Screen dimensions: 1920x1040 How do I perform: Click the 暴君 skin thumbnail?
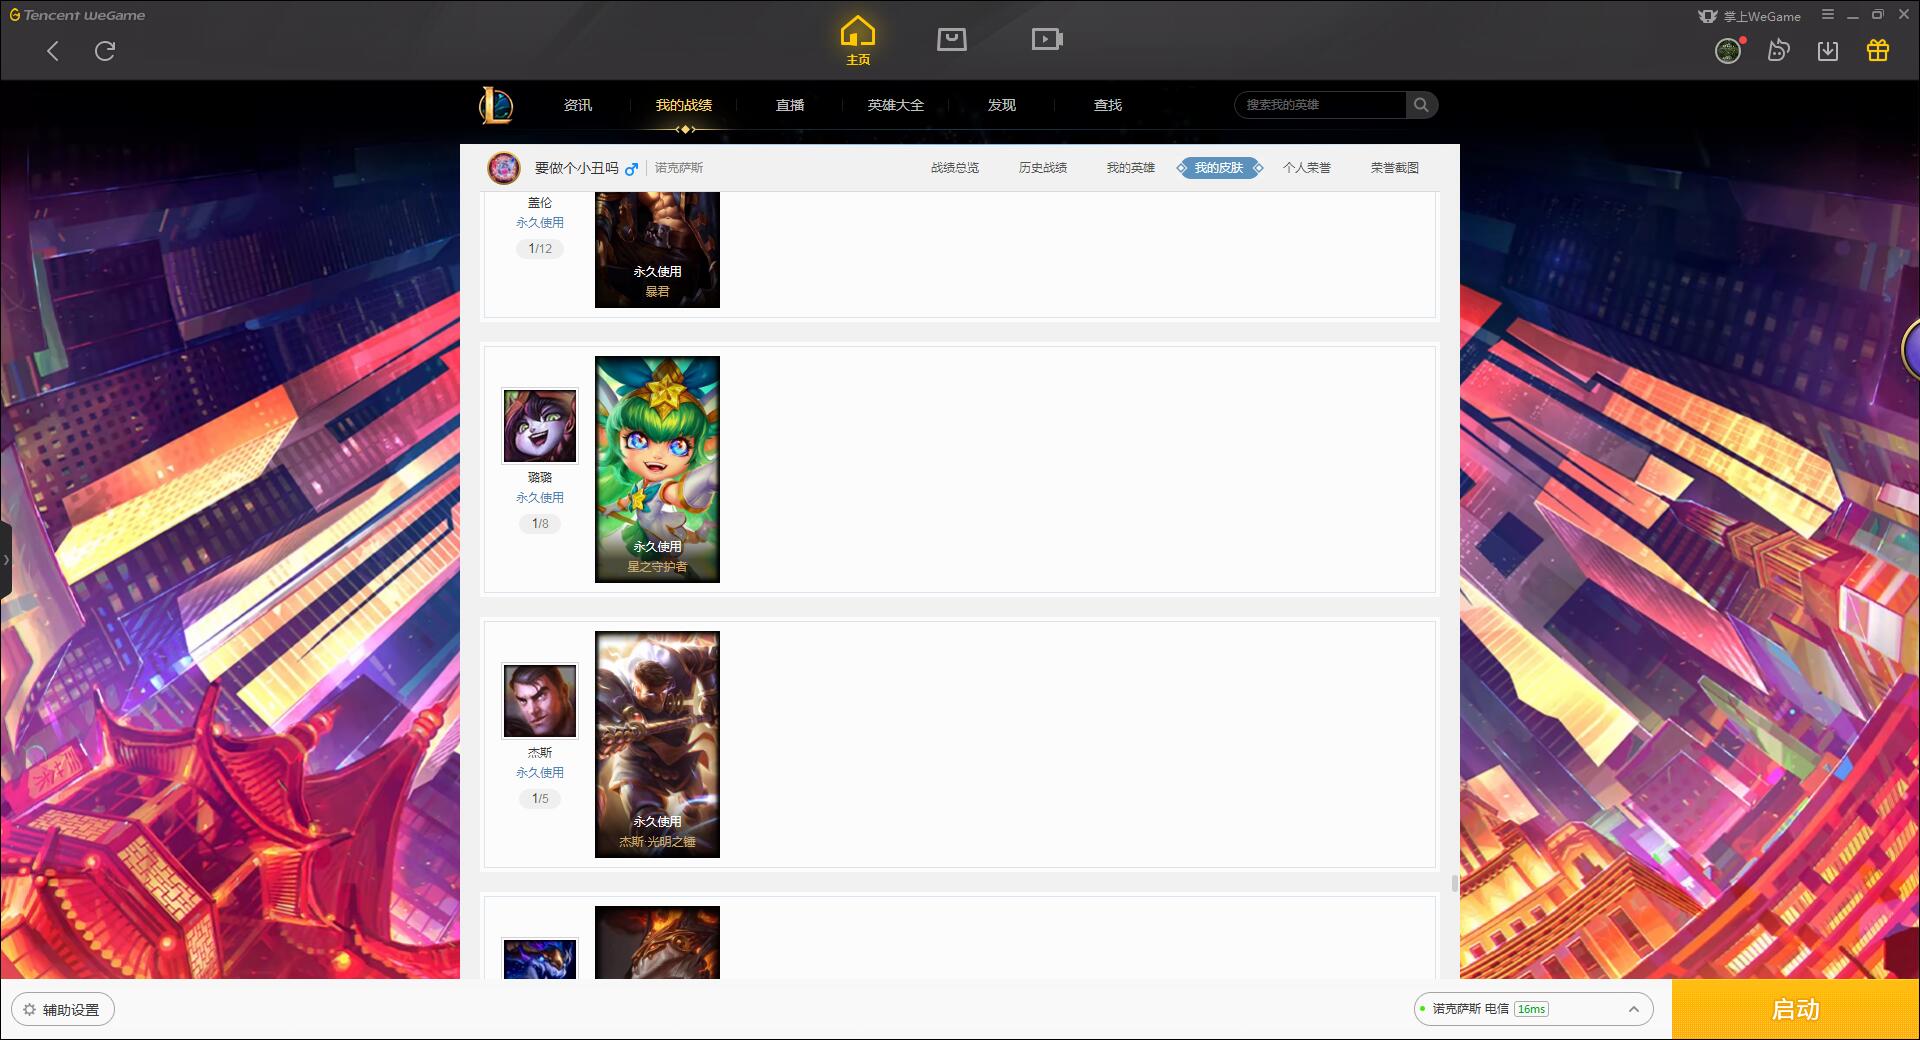[657, 249]
